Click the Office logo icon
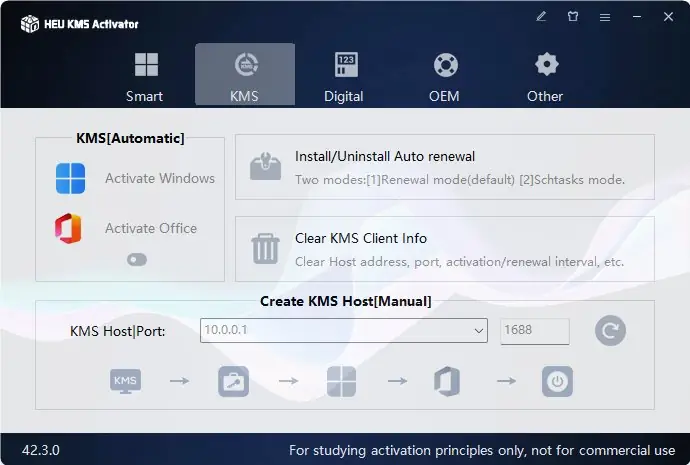 (x=68, y=228)
